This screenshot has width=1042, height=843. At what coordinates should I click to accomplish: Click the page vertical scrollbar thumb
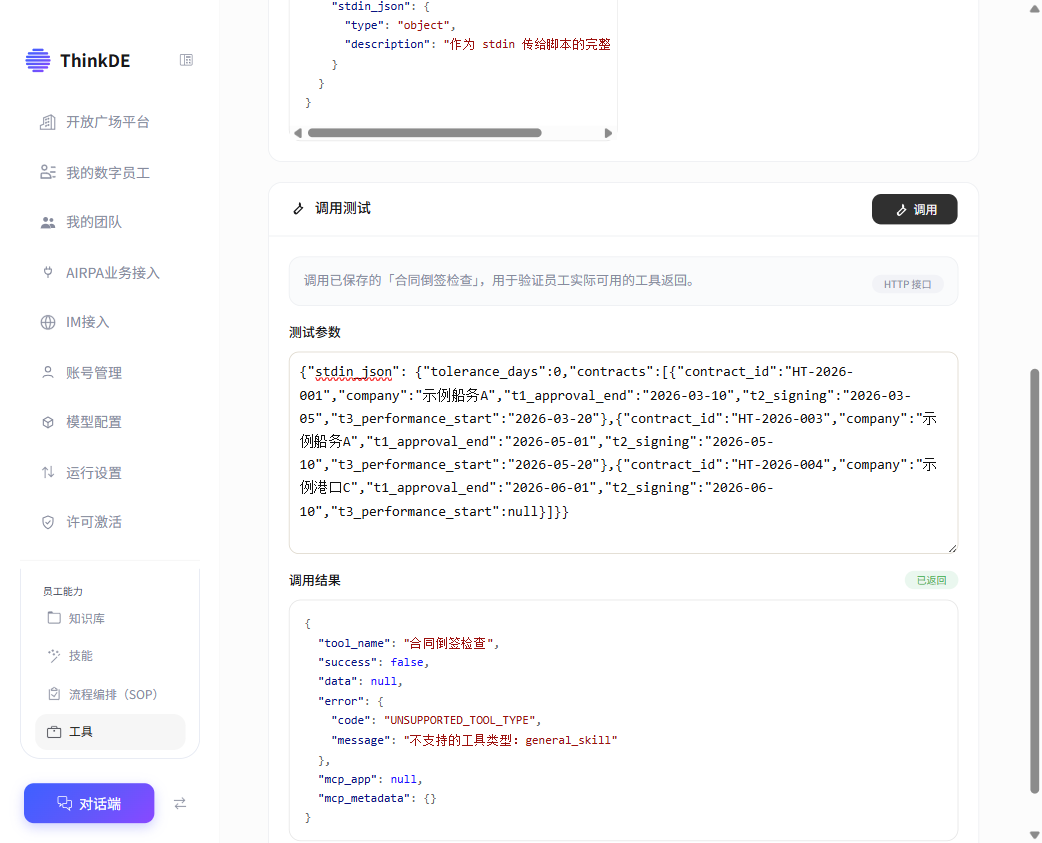(x=1035, y=581)
